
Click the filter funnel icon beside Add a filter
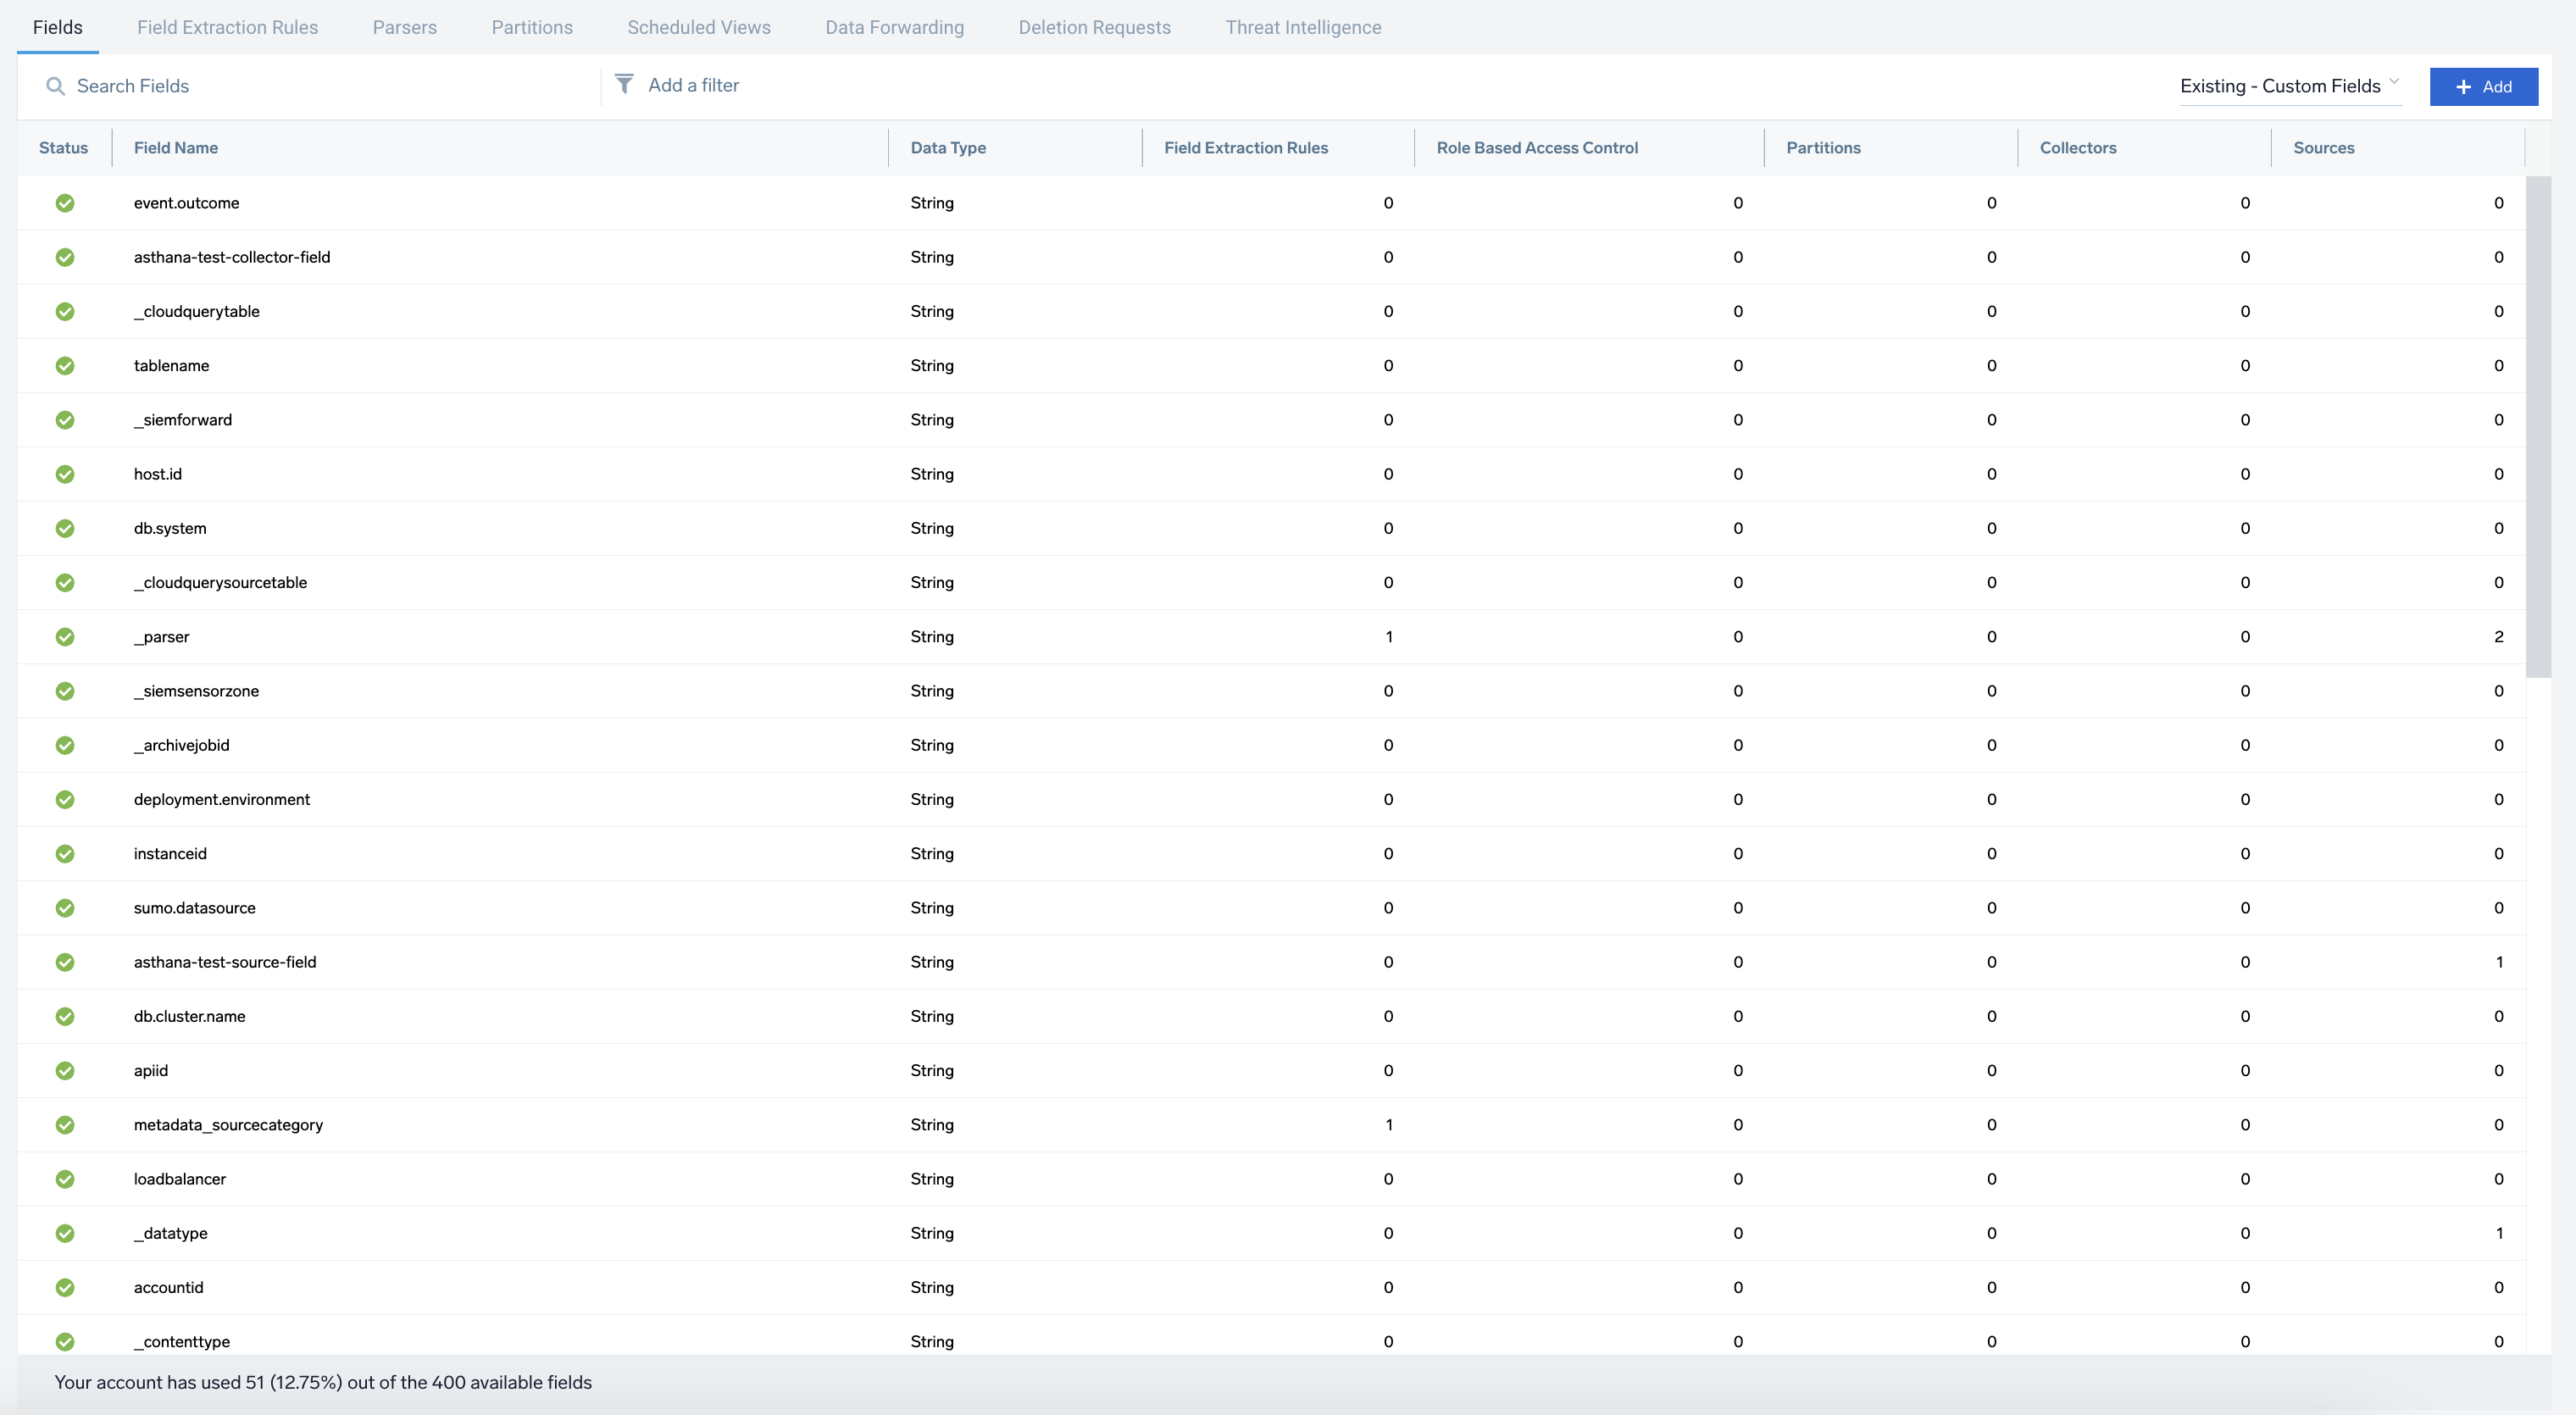click(625, 85)
